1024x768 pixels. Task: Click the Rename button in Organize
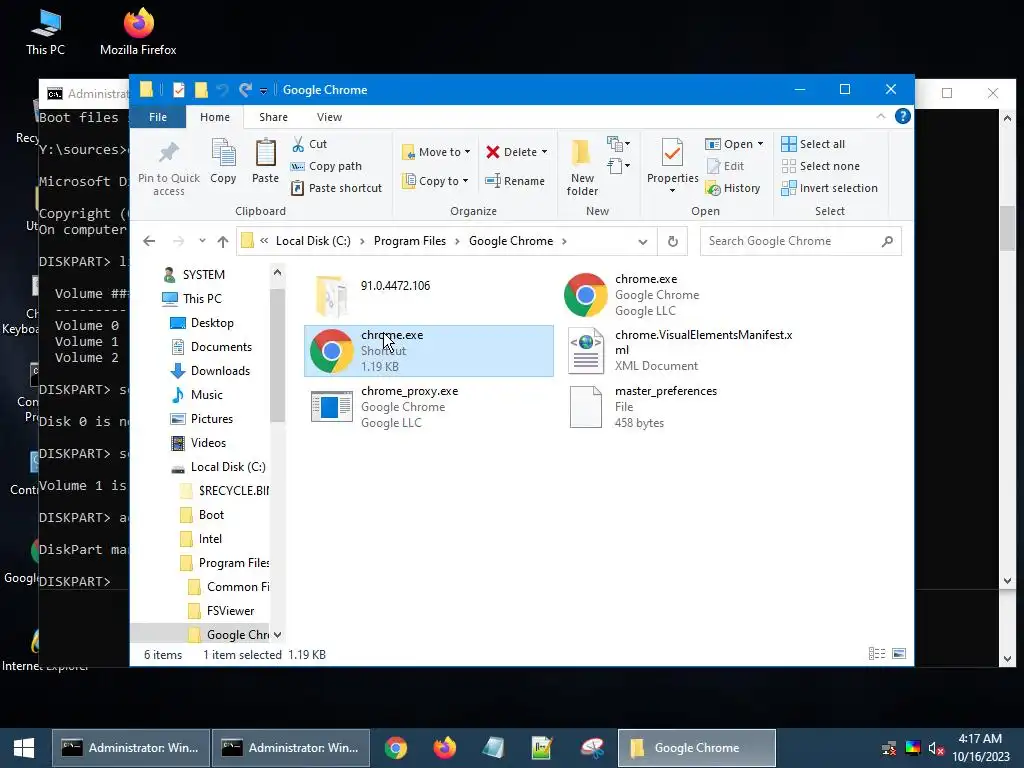point(515,181)
